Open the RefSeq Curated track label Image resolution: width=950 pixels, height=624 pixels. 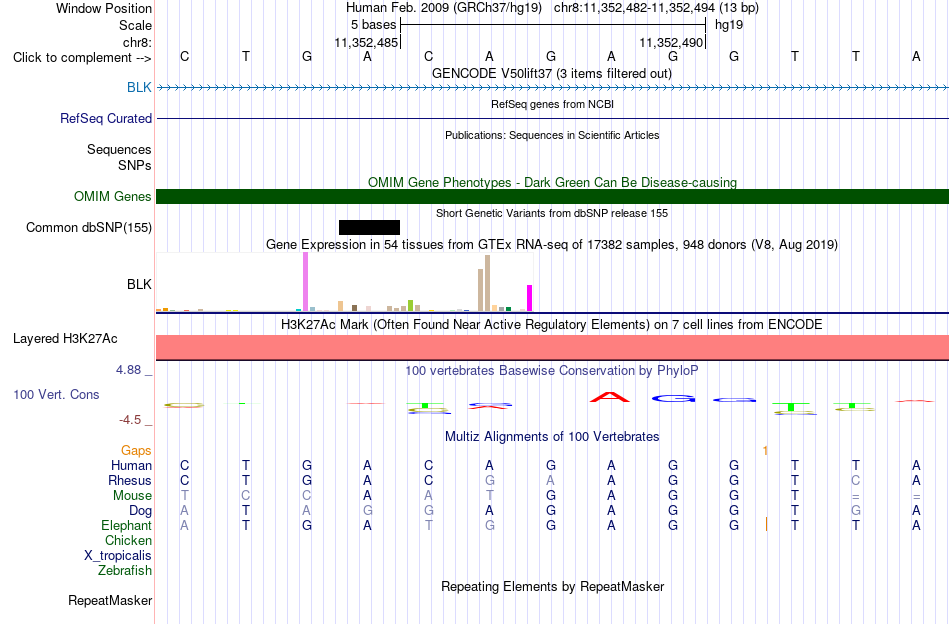click(106, 118)
